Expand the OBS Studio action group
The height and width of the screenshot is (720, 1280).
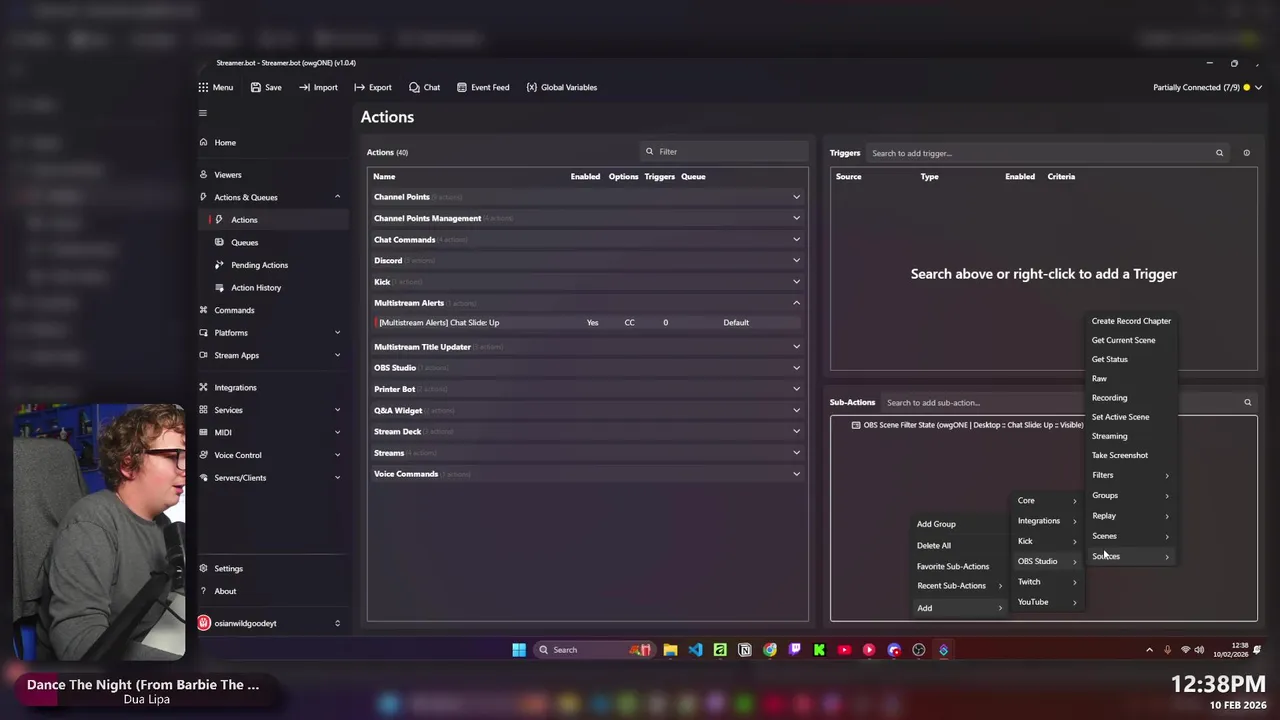point(587,368)
